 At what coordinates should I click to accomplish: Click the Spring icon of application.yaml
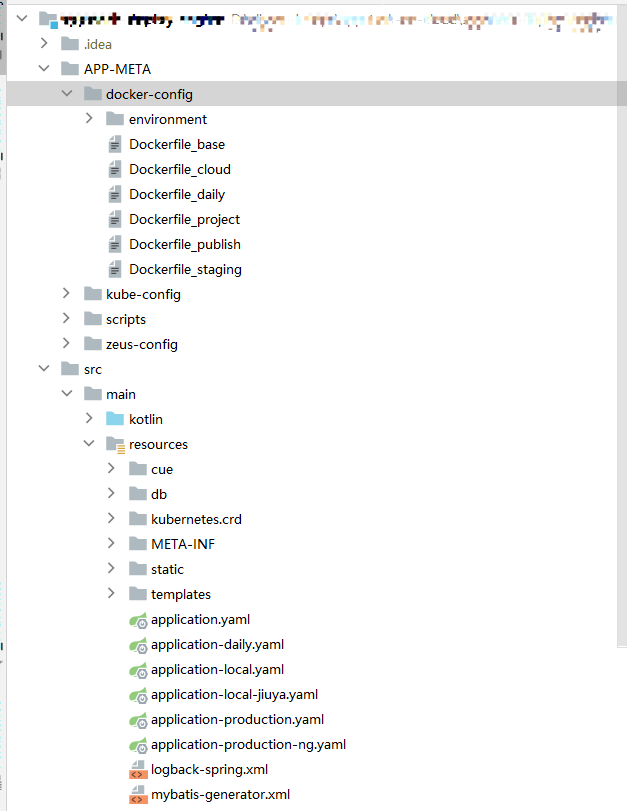click(138, 620)
